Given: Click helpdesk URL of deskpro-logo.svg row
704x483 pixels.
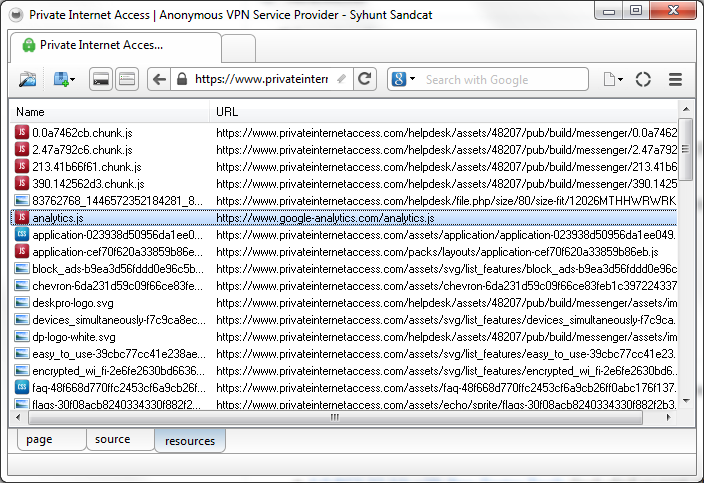Looking at the screenshot, I should [446, 303].
